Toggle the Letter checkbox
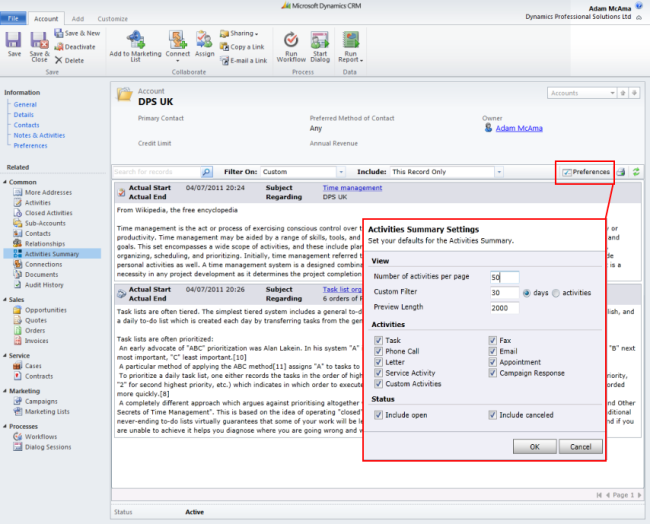 coord(378,362)
